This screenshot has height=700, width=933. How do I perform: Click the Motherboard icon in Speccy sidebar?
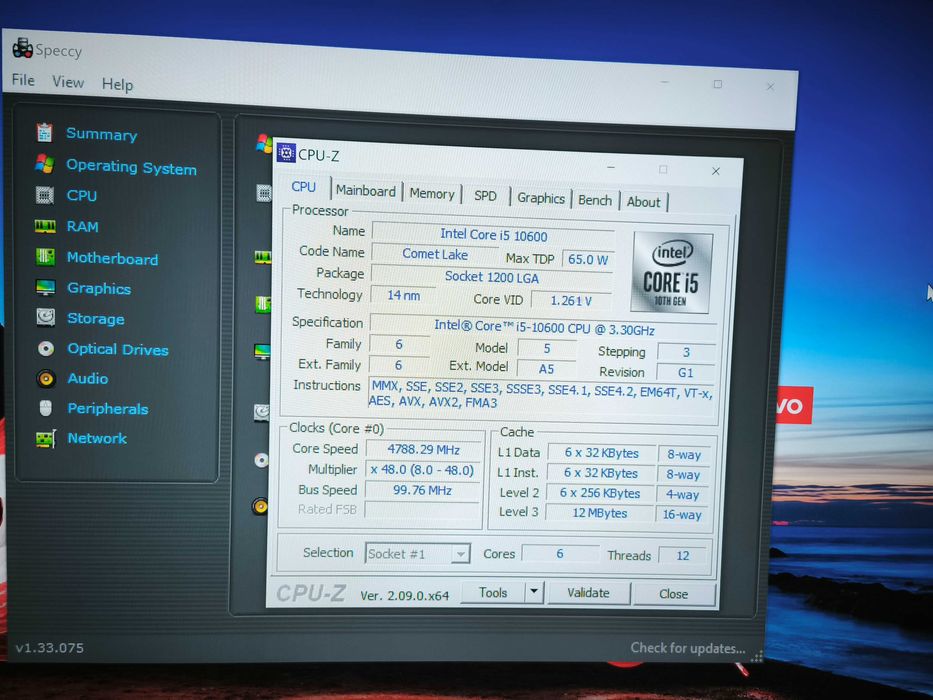tap(45, 257)
